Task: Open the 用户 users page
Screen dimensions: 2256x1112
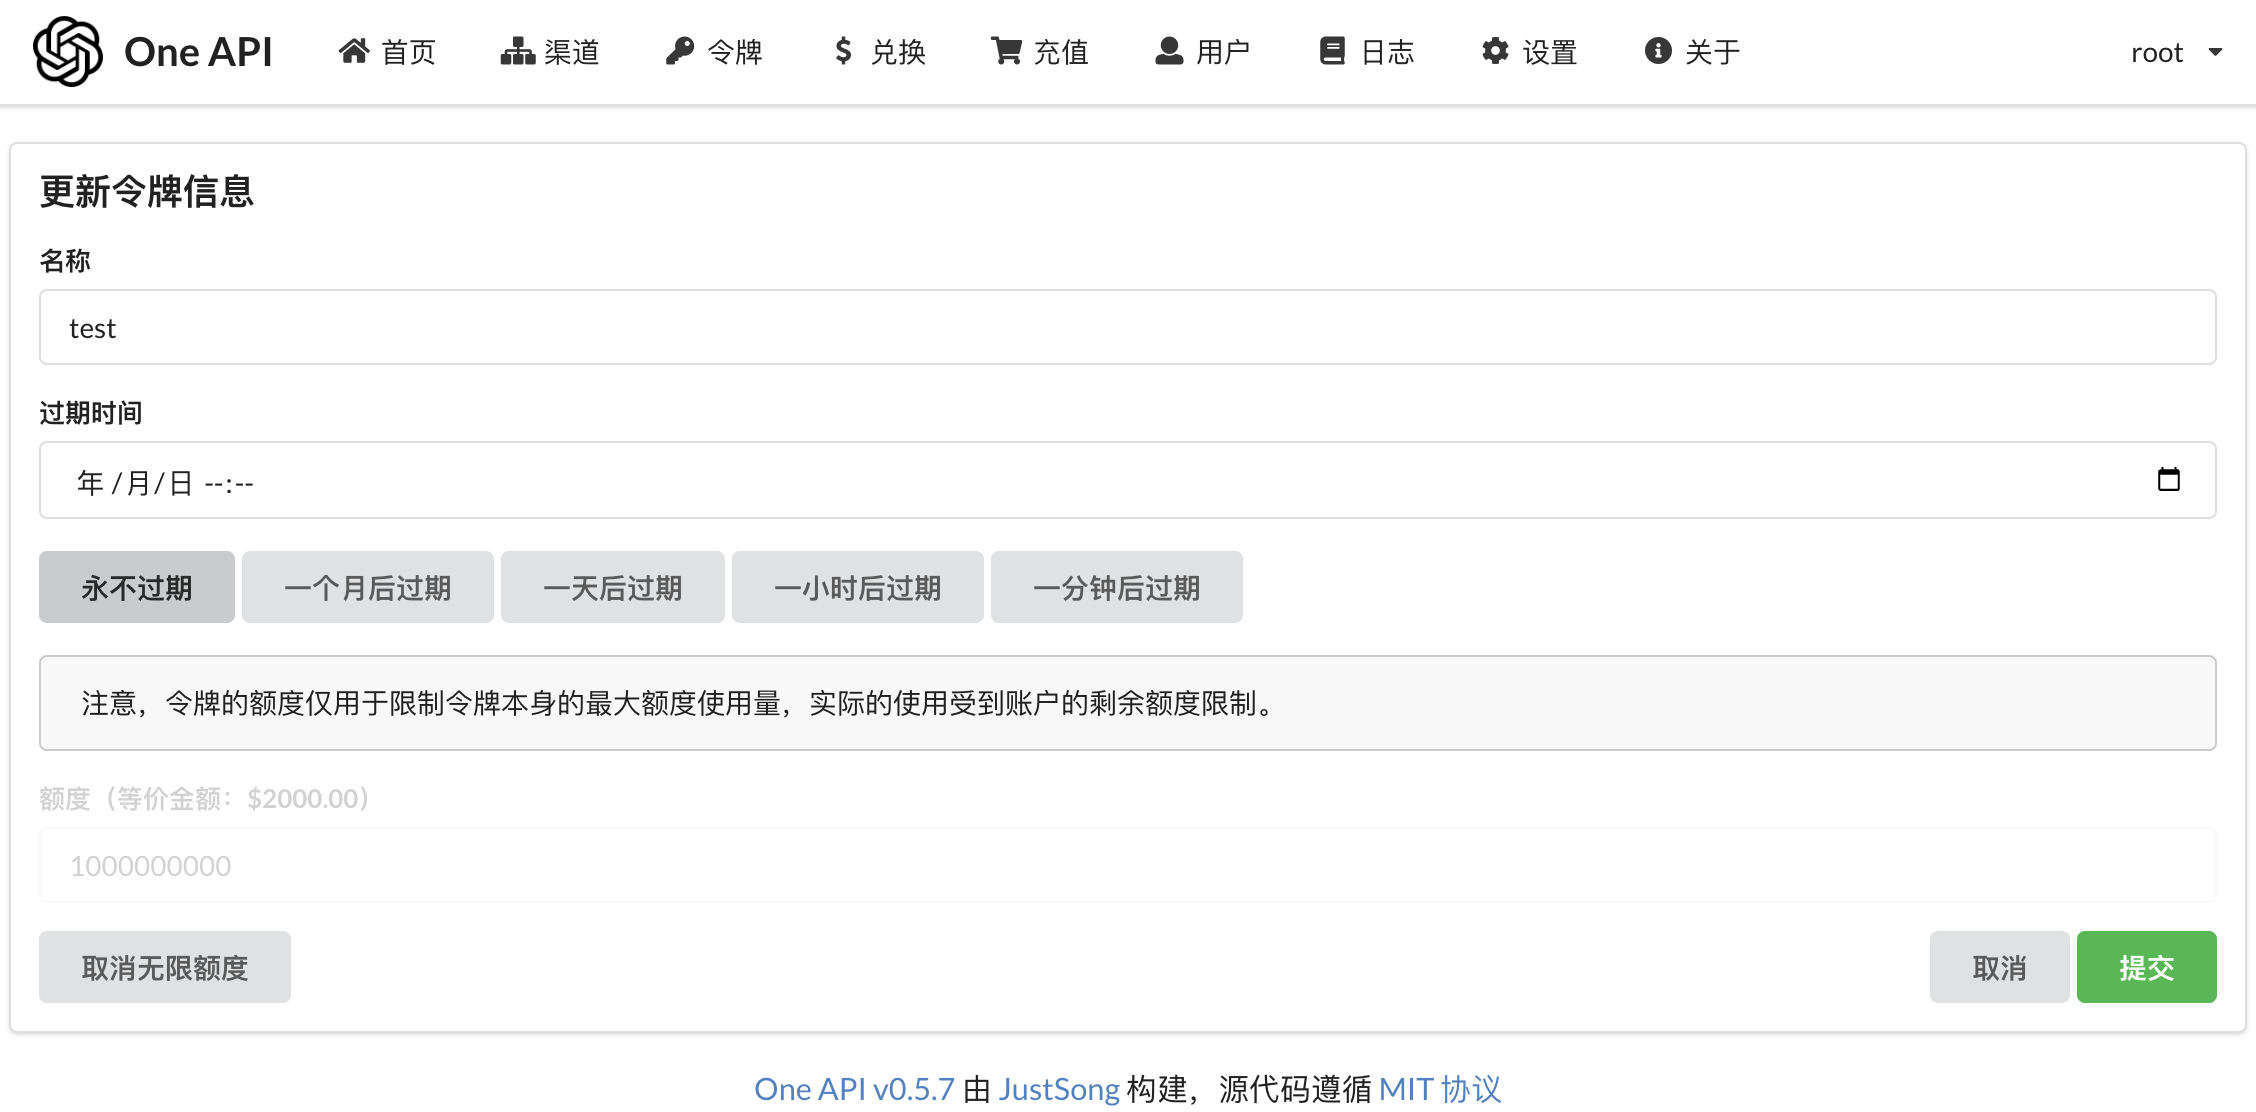Action: pyautogui.click(x=1203, y=52)
